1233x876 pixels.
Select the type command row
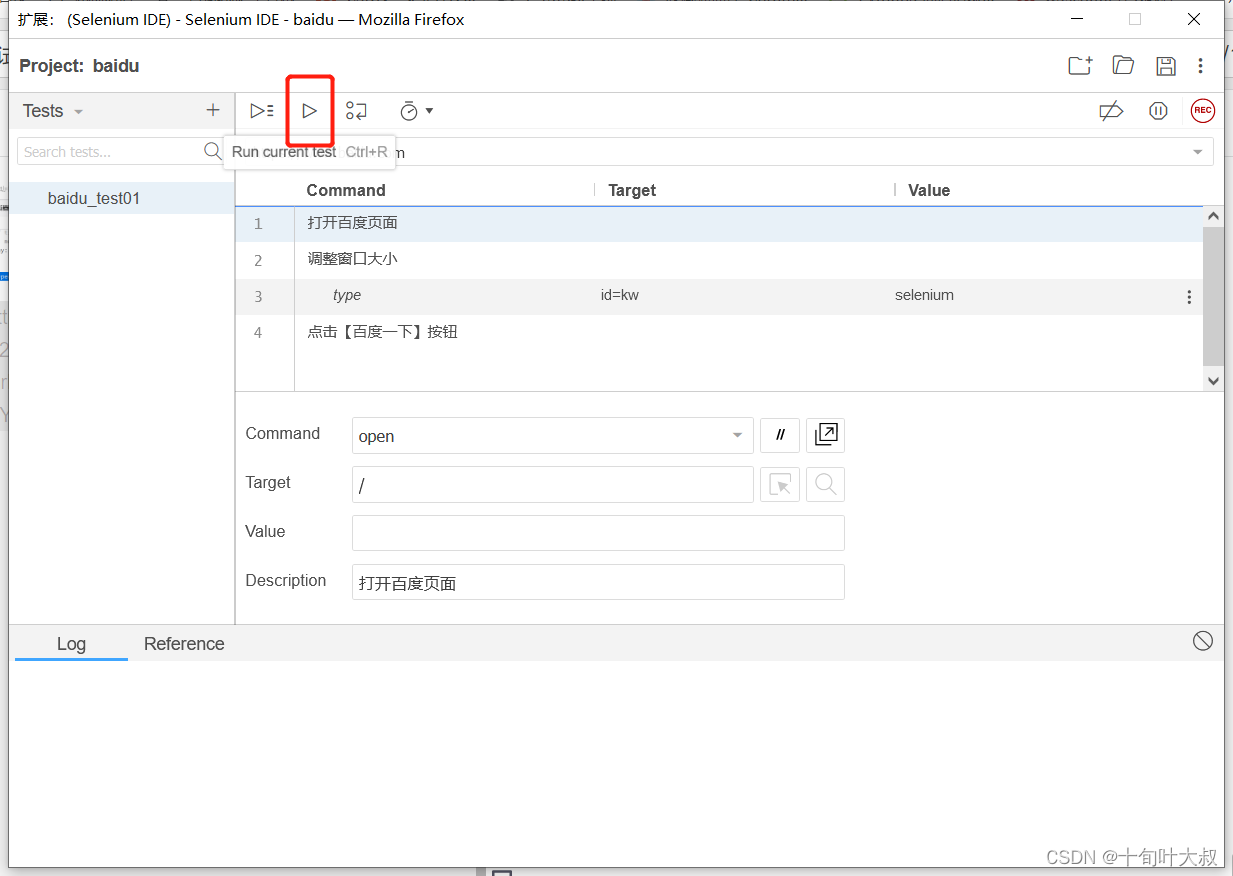click(x=719, y=296)
